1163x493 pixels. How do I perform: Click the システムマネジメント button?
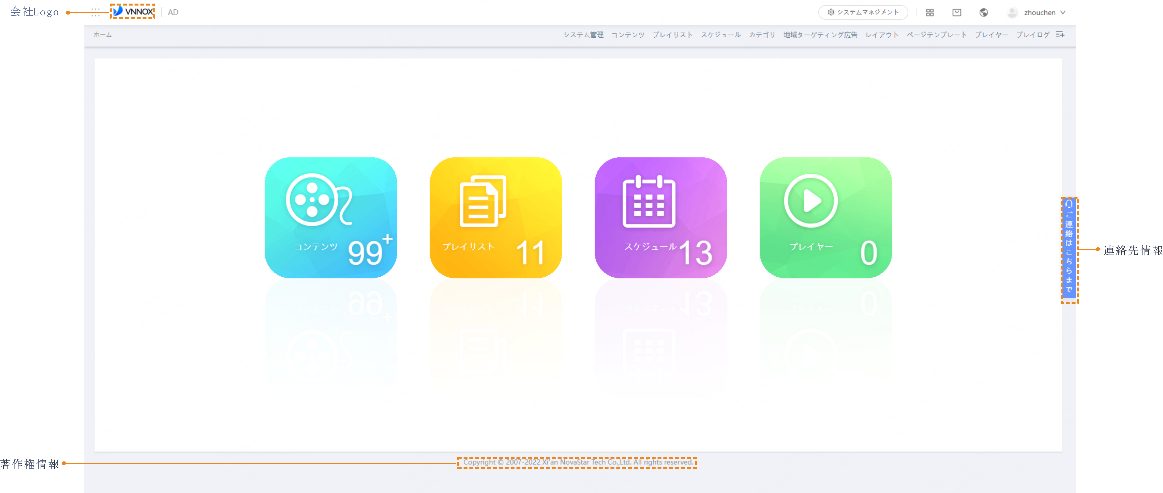pos(863,13)
